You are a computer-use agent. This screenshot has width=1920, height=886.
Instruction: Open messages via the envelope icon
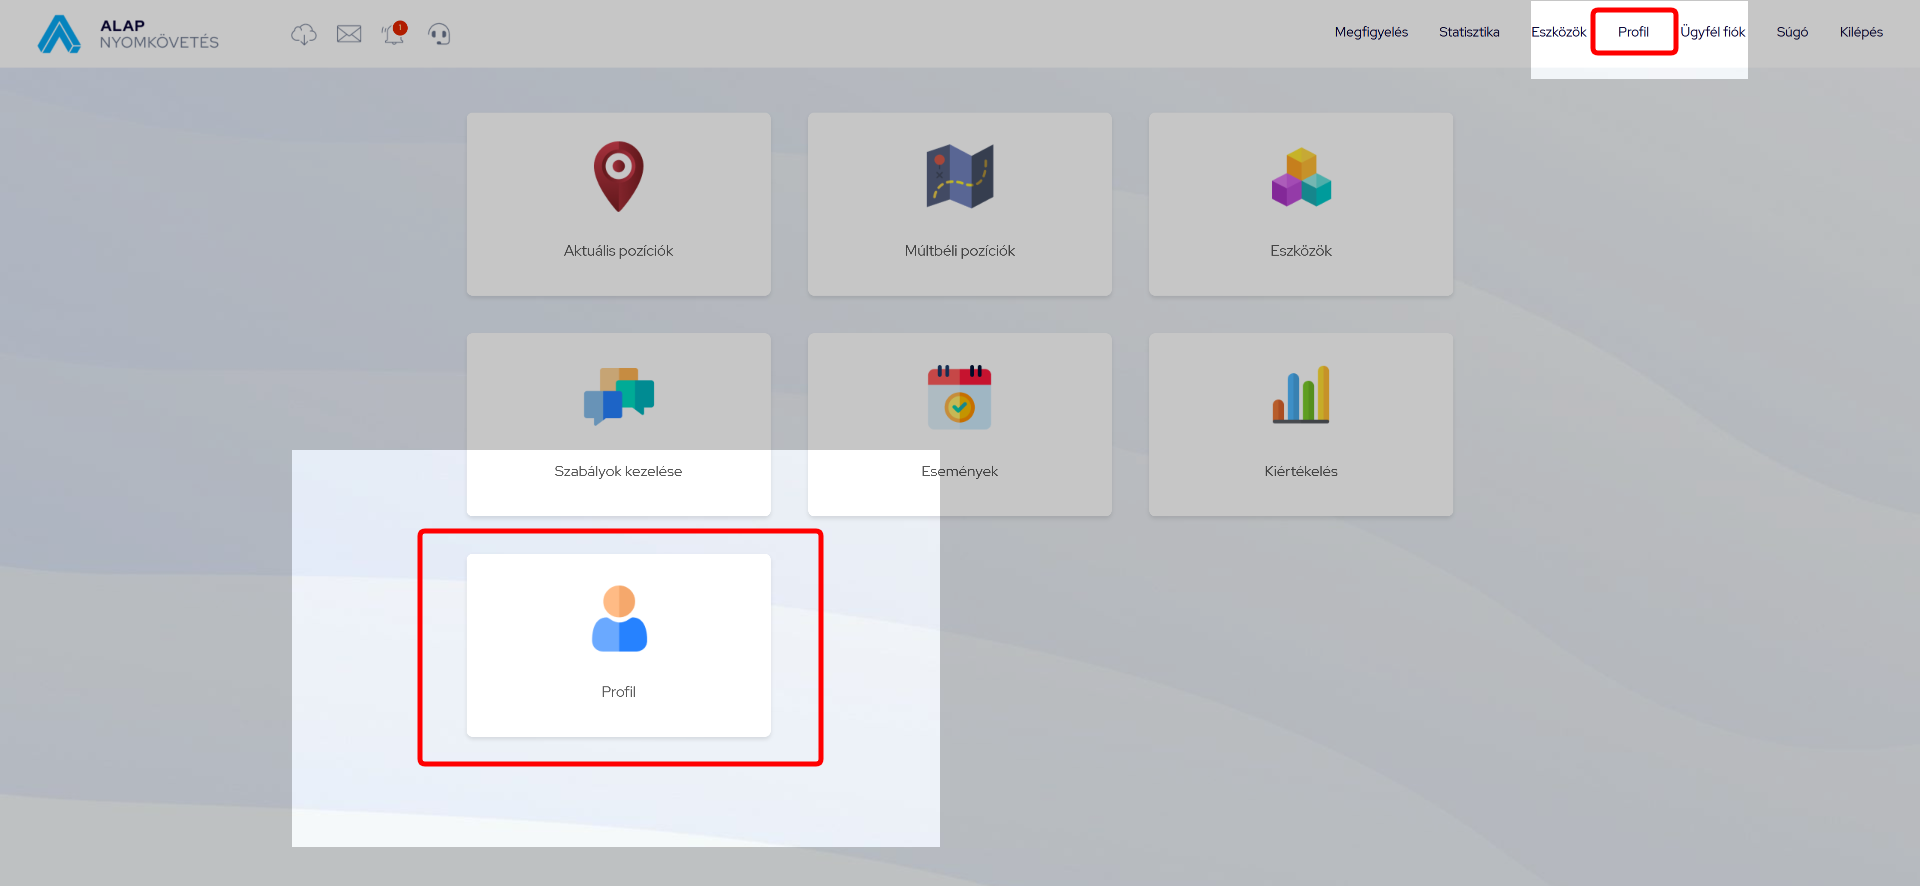coord(349,35)
